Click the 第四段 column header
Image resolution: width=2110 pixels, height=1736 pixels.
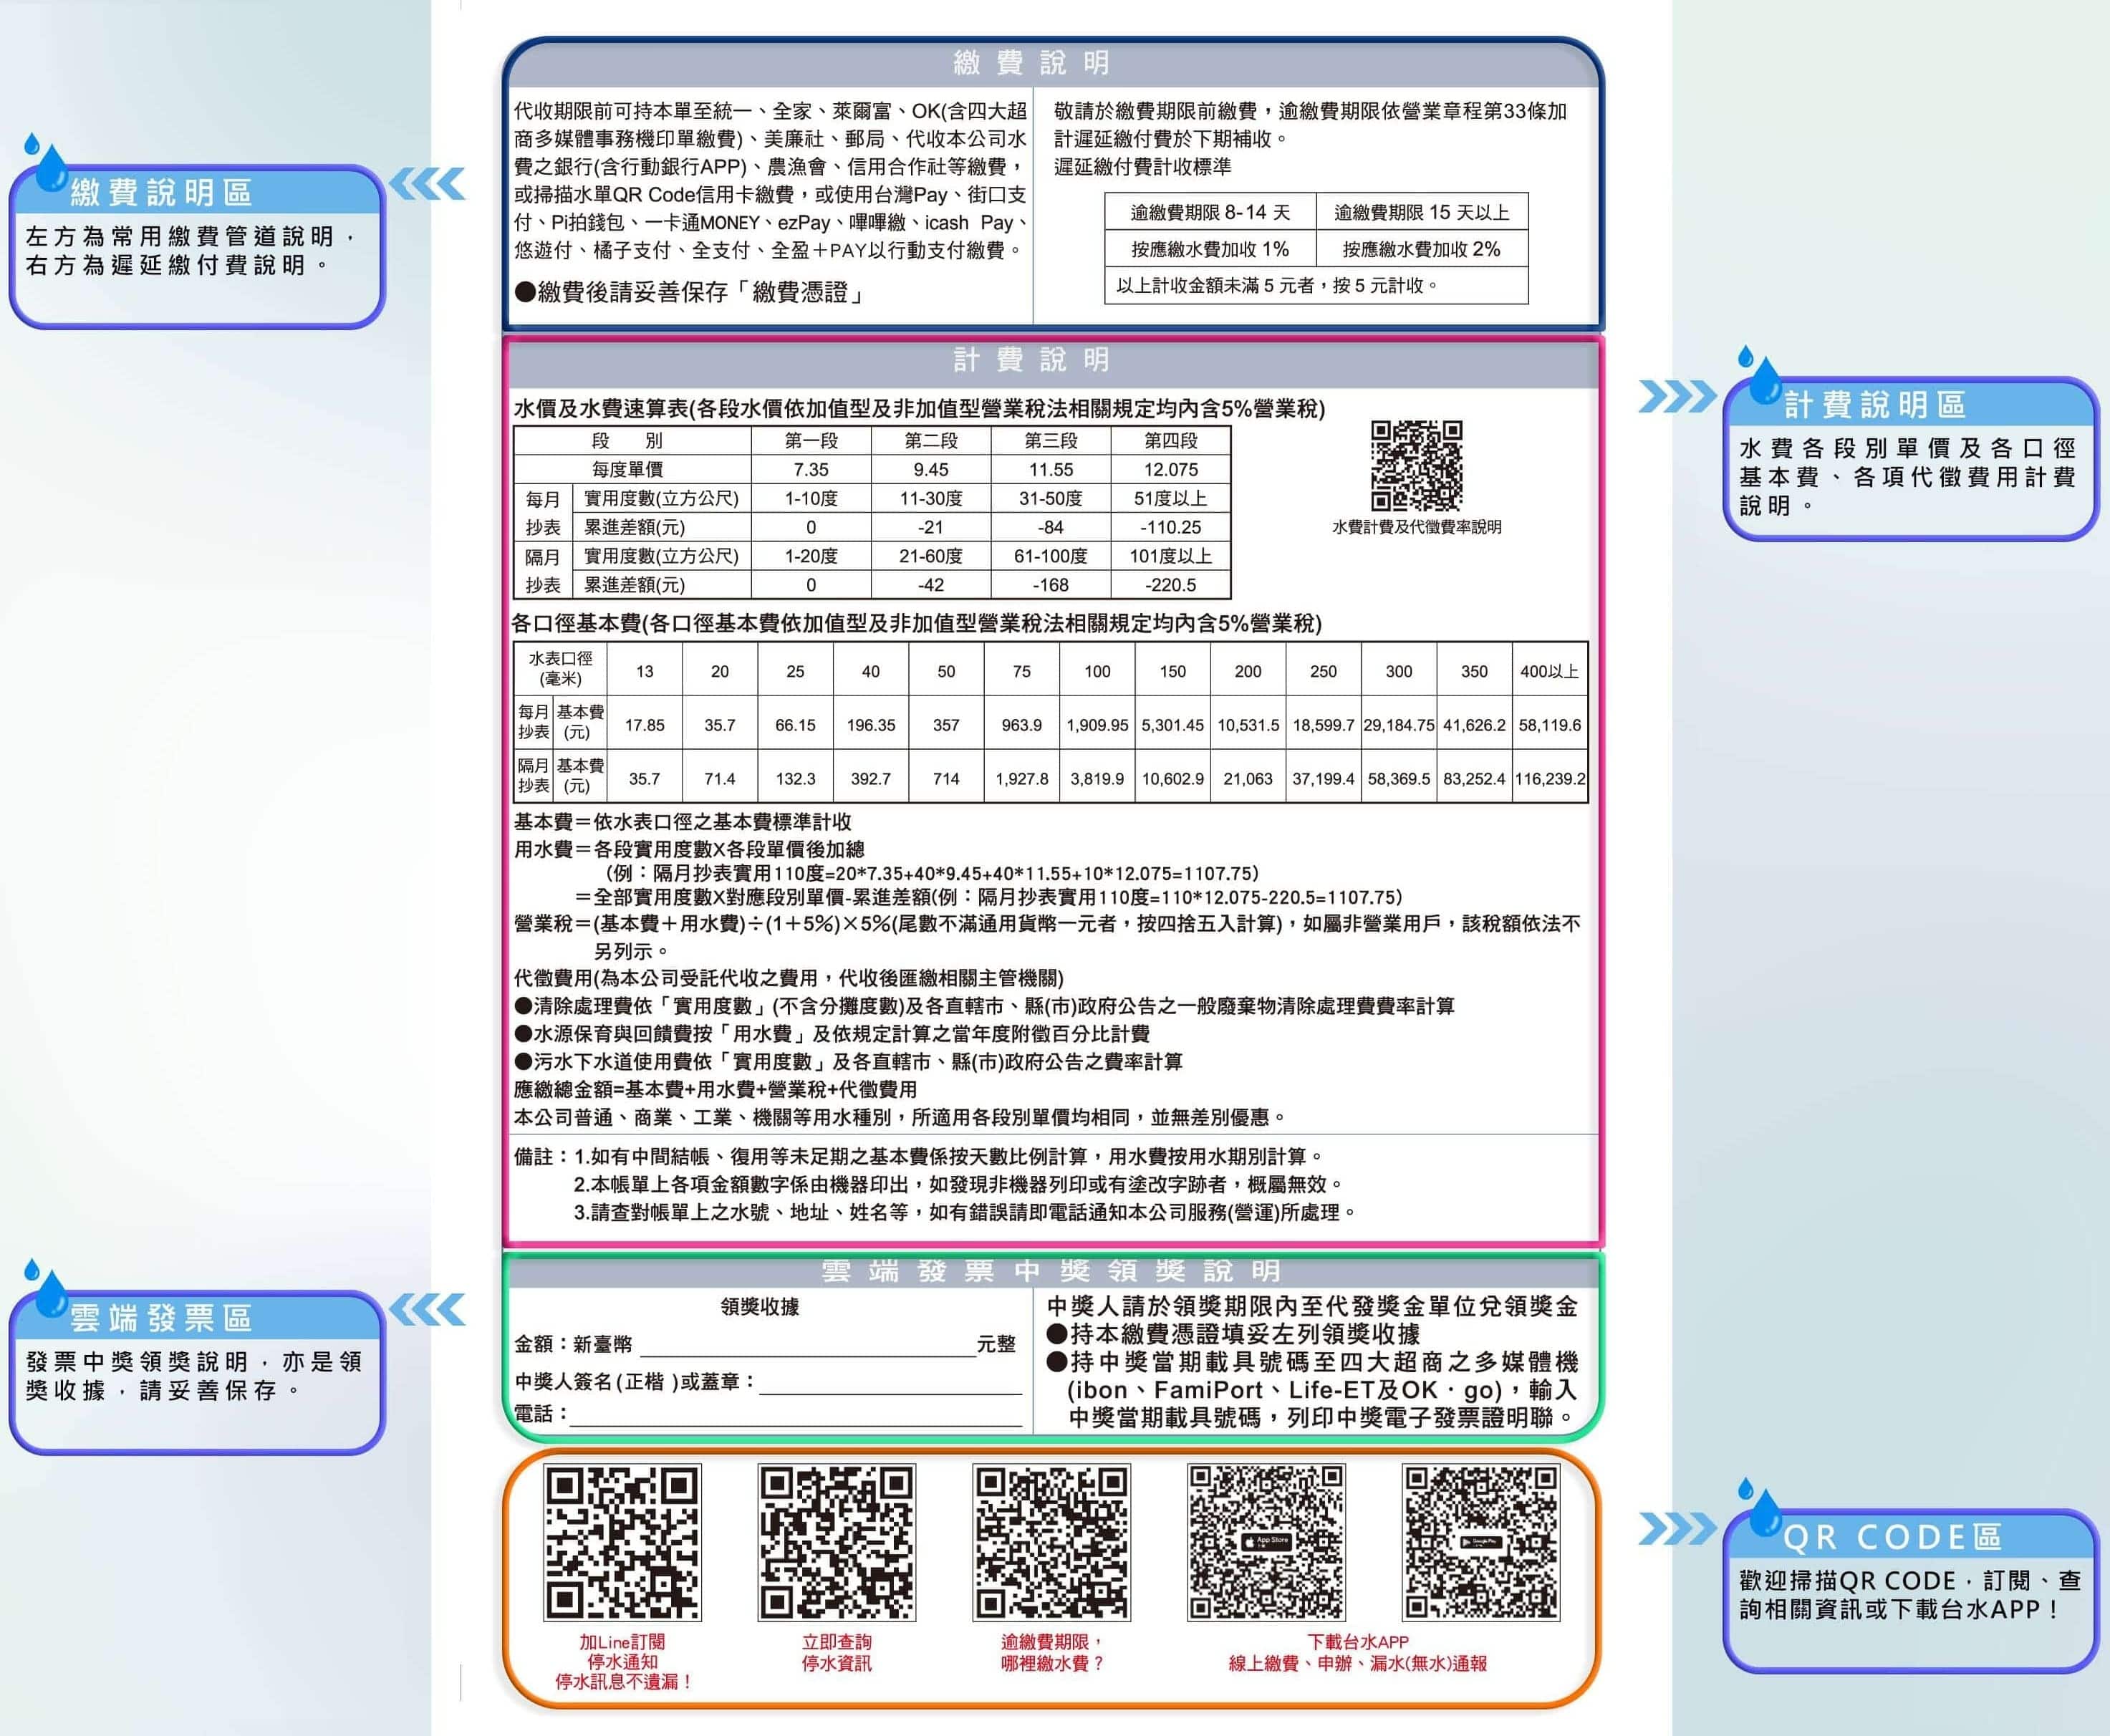(x=1171, y=441)
